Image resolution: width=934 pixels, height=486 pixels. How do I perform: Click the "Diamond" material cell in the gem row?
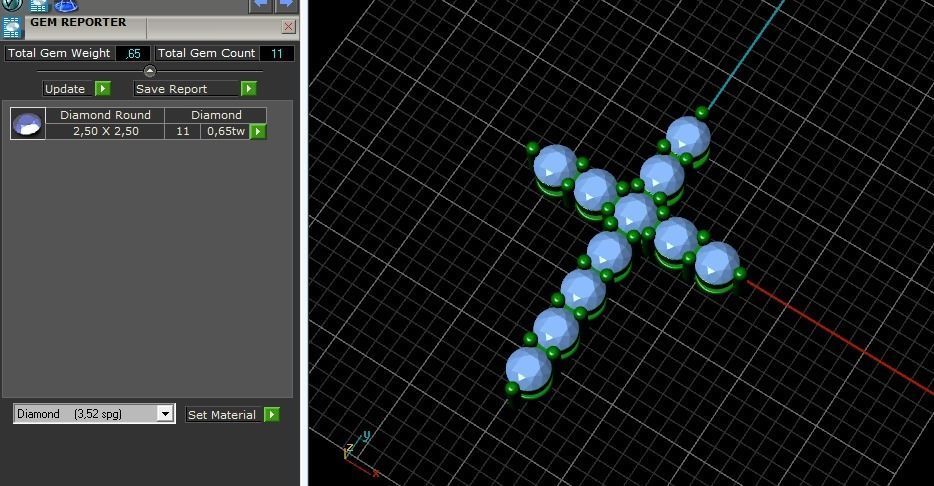[216, 115]
